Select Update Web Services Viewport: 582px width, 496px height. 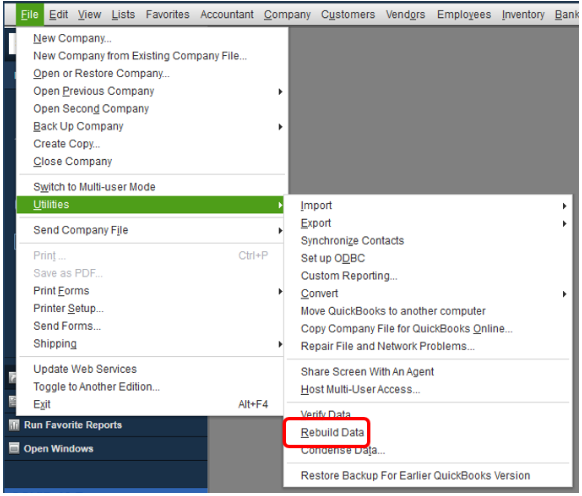[x=150, y=369]
